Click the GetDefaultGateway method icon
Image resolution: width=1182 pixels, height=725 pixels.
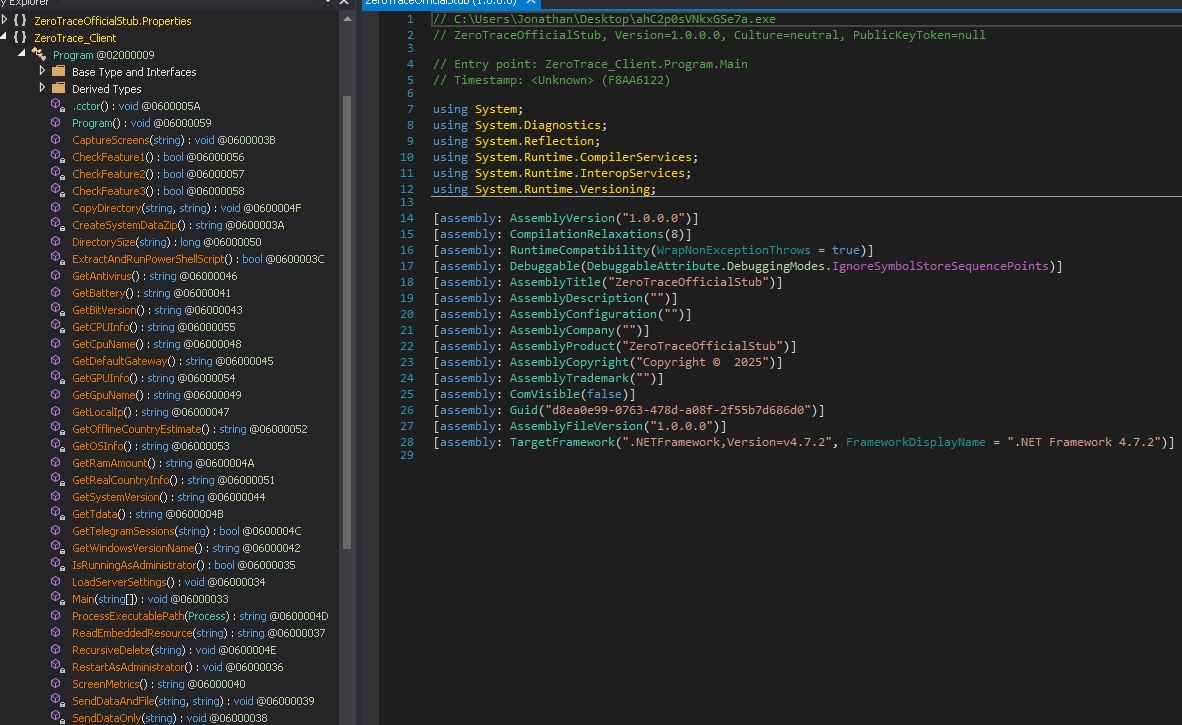tap(57, 360)
